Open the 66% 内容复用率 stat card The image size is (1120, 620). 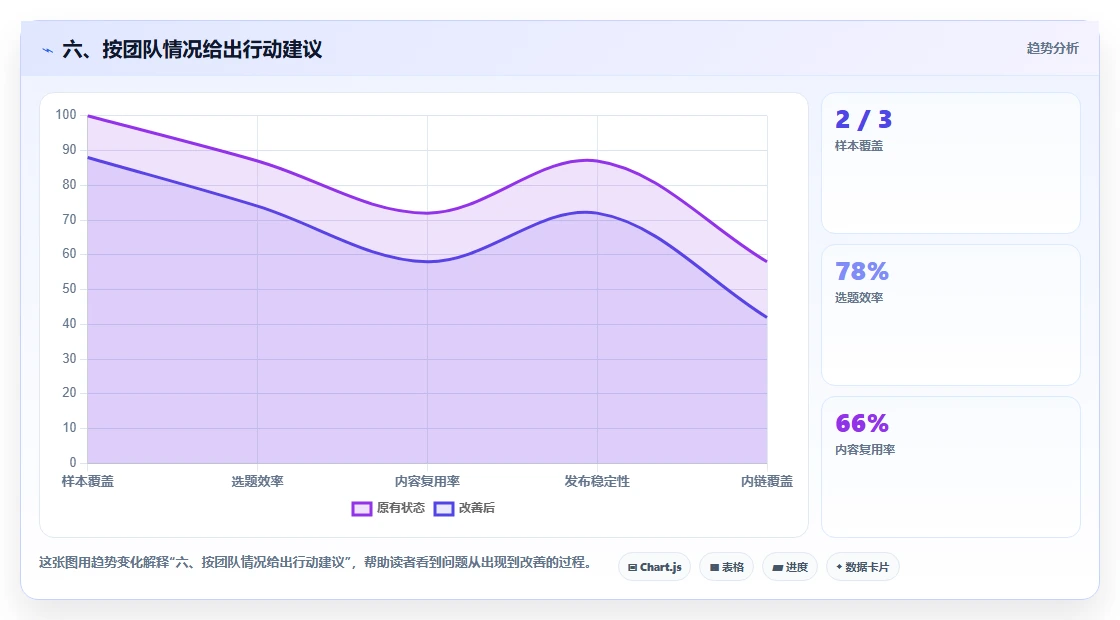click(x=951, y=467)
